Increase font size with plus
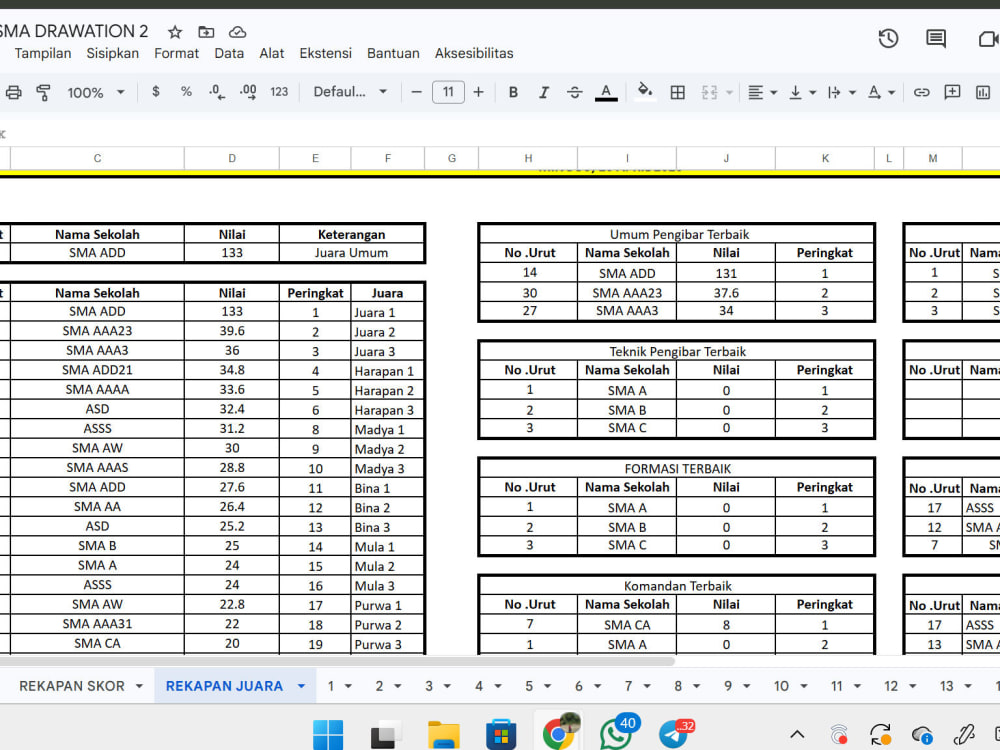The width and height of the screenshot is (1000, 750). (478, 92)
